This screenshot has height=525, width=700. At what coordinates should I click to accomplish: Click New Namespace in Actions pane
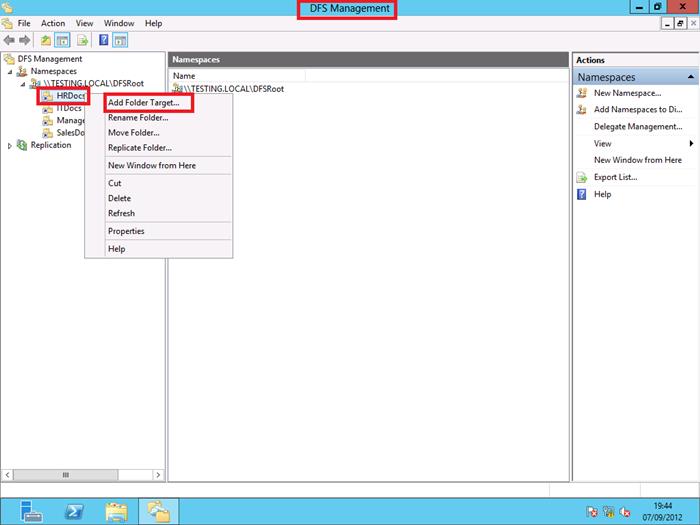pyautogui.click(x=627, y=93)
